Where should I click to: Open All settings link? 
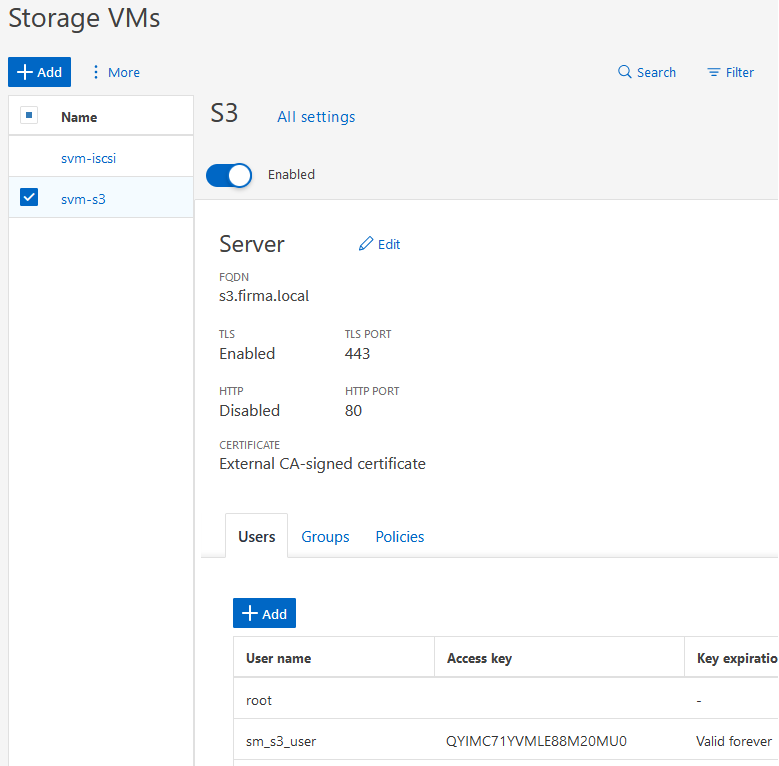click(316, 117)
